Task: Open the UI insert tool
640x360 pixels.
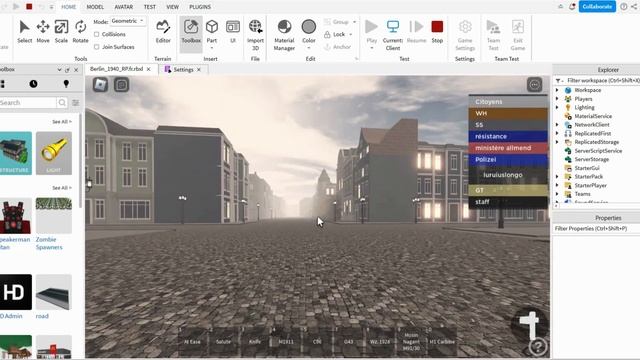Action: (233, 31)
